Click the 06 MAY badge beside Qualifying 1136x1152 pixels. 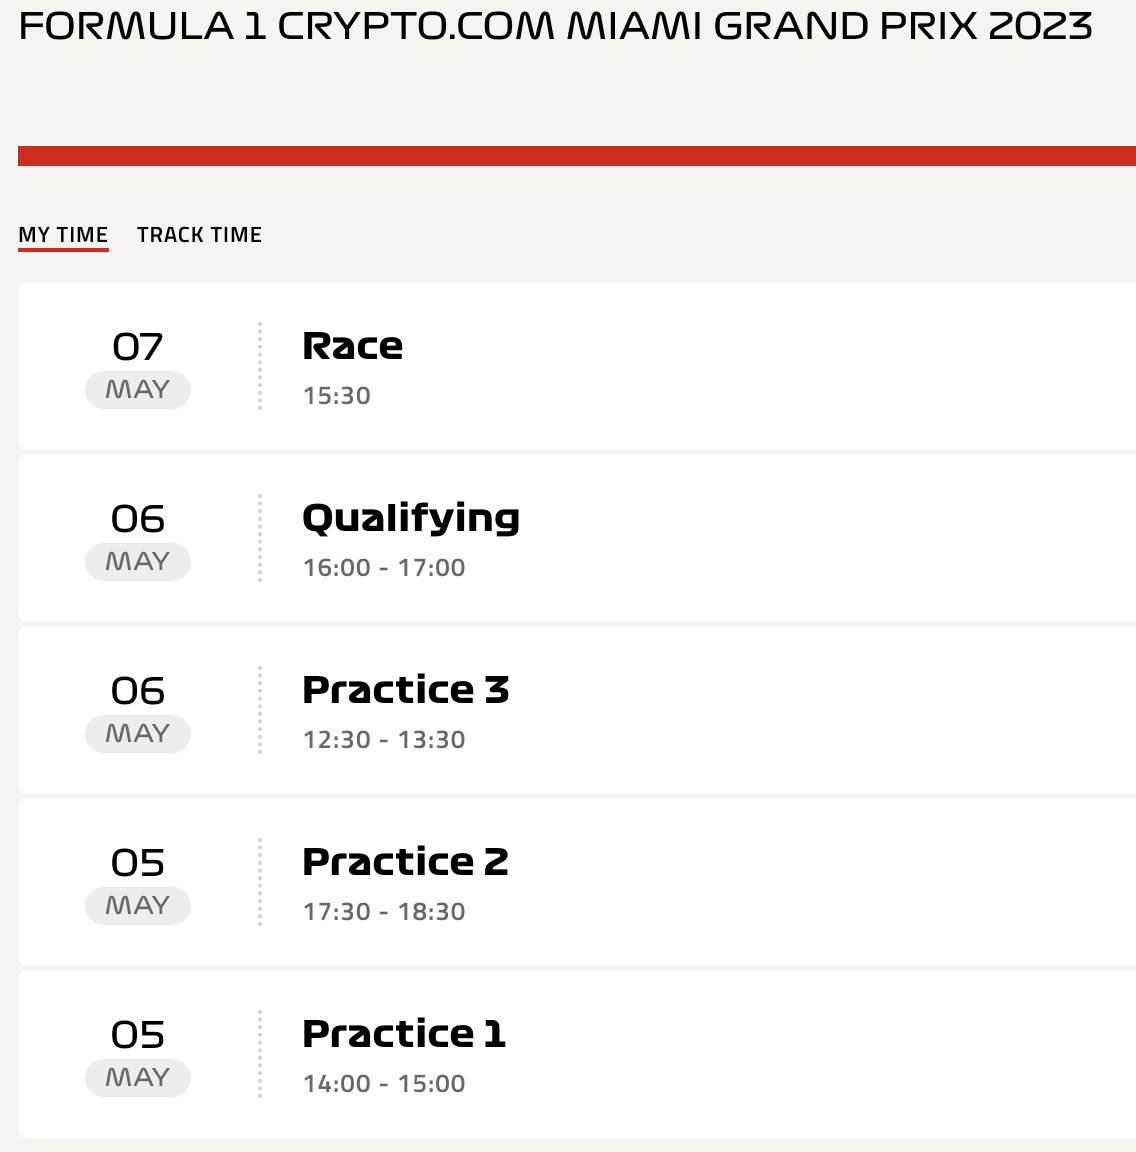tap(138, 539)
